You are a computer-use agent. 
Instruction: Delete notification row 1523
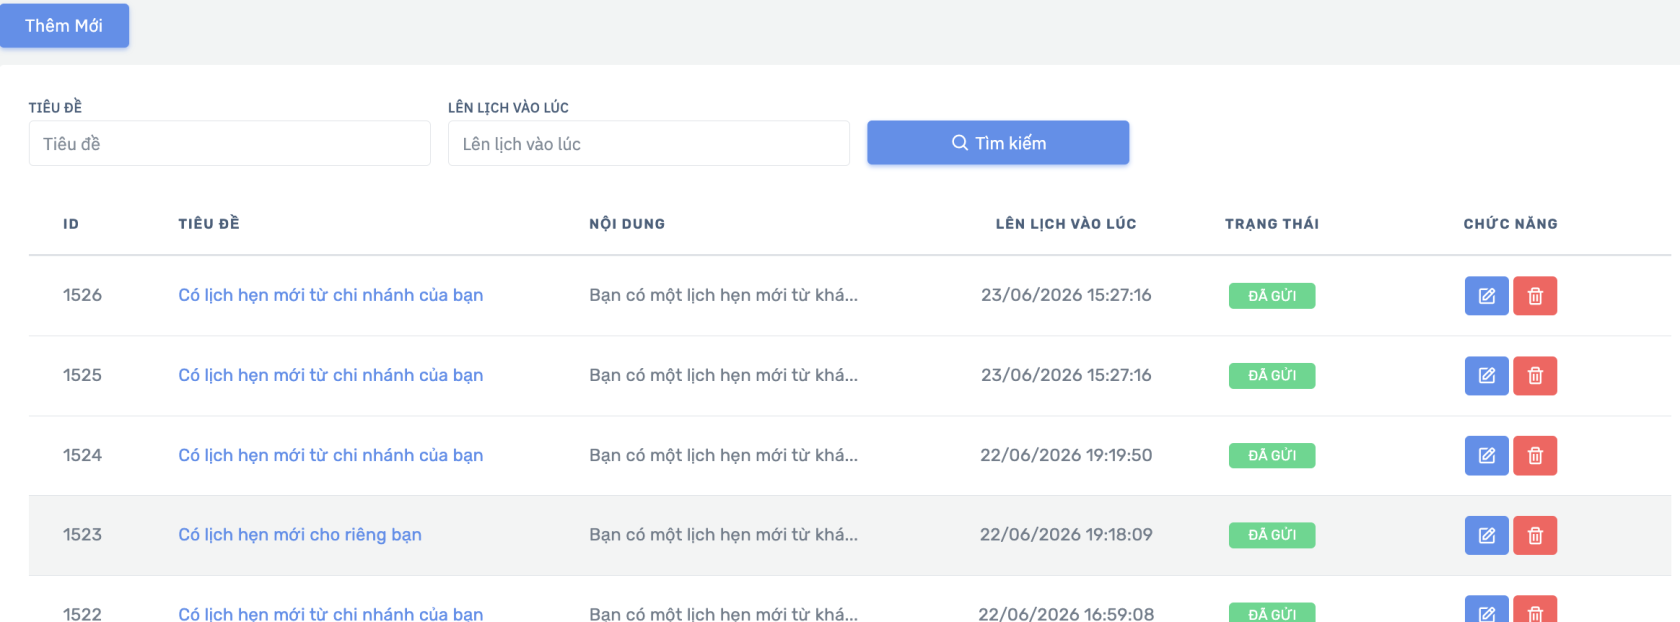pos(1535,536)
